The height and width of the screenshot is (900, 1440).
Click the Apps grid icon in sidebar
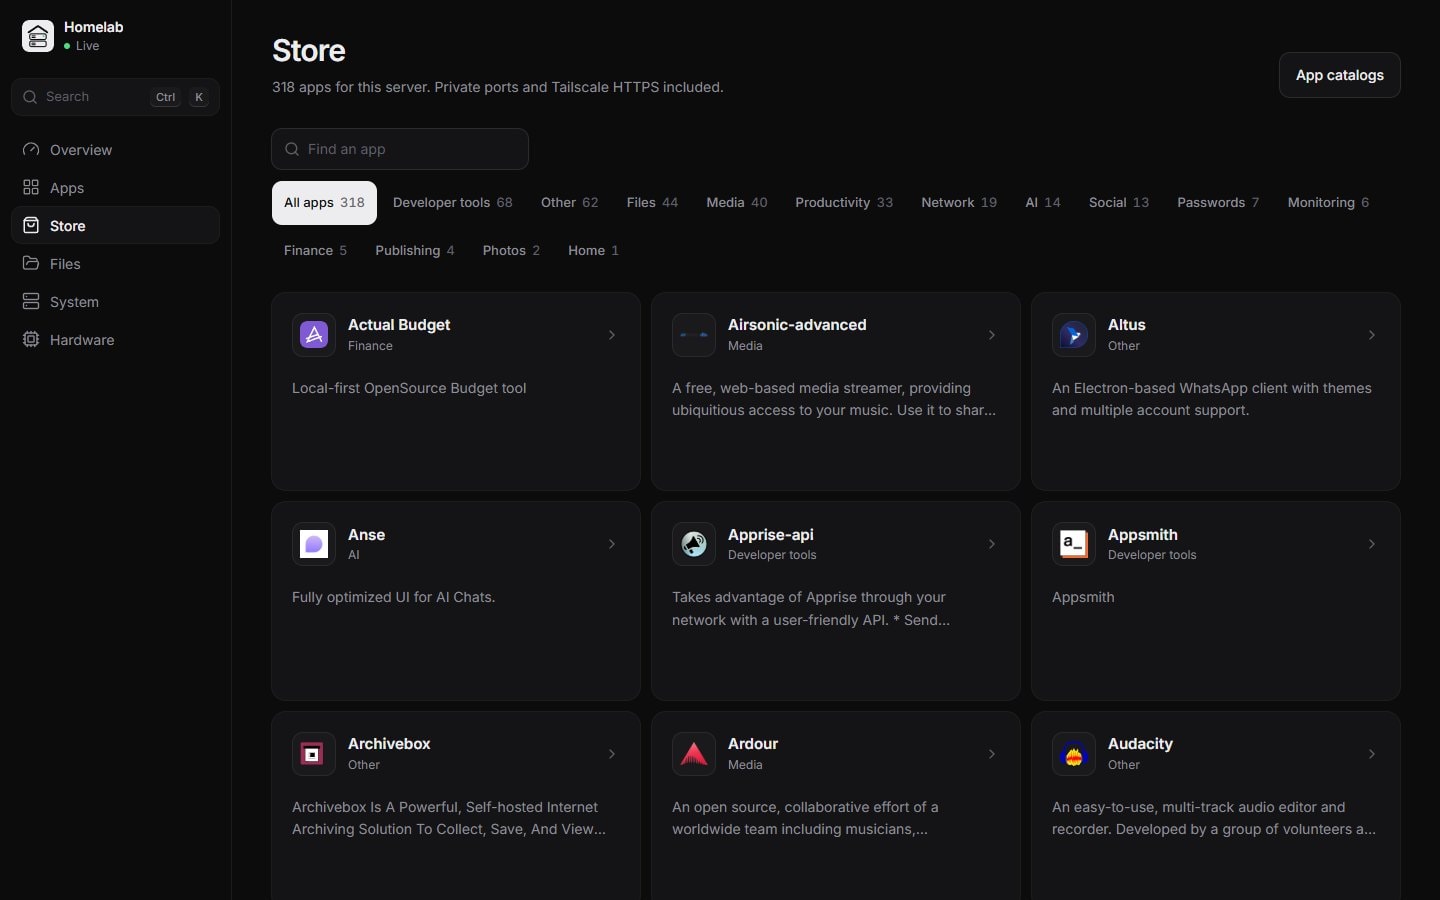point(31,187)
